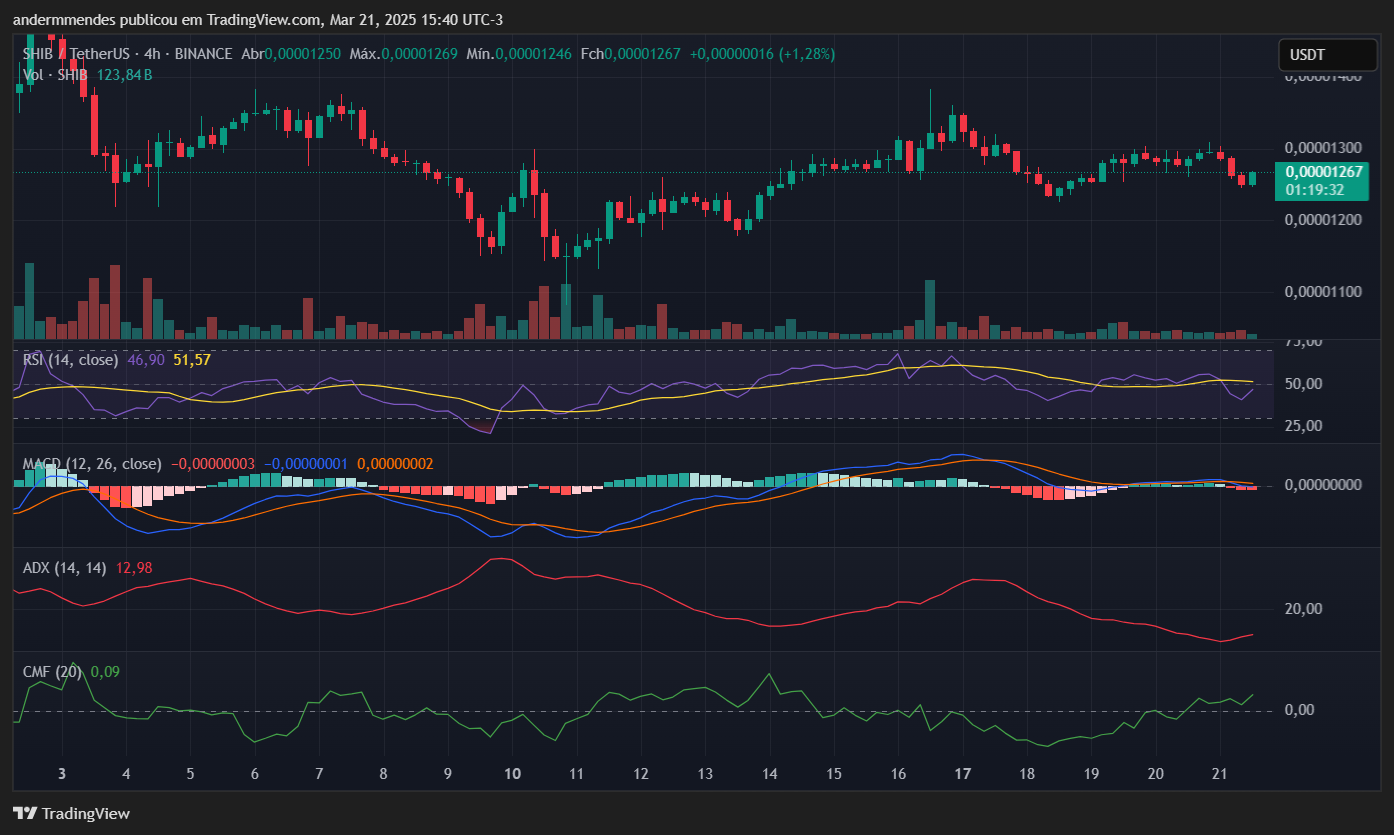The image size is (1394, 835).
Task: Click day 21 on the time axis
Action: tap(1220, 774)
